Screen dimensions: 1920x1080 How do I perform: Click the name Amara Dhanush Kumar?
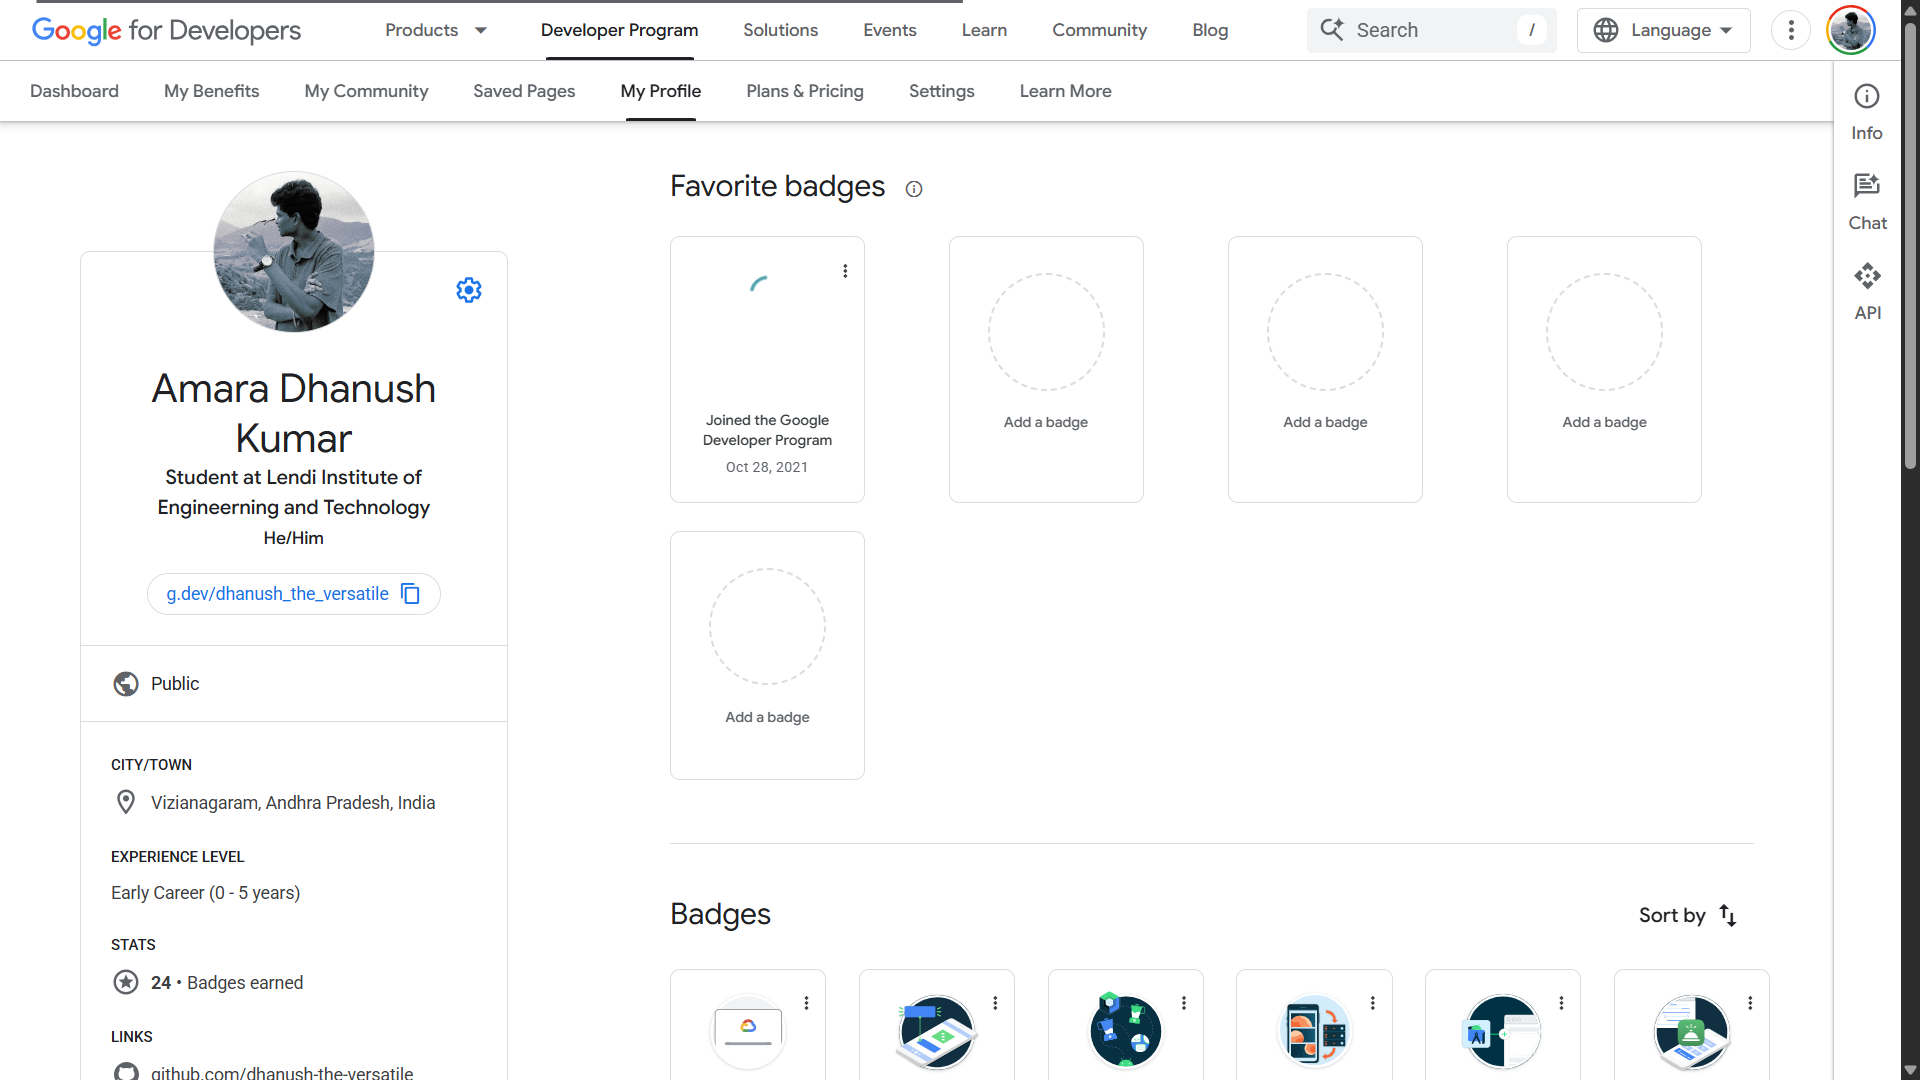click(x=294, y=413)
